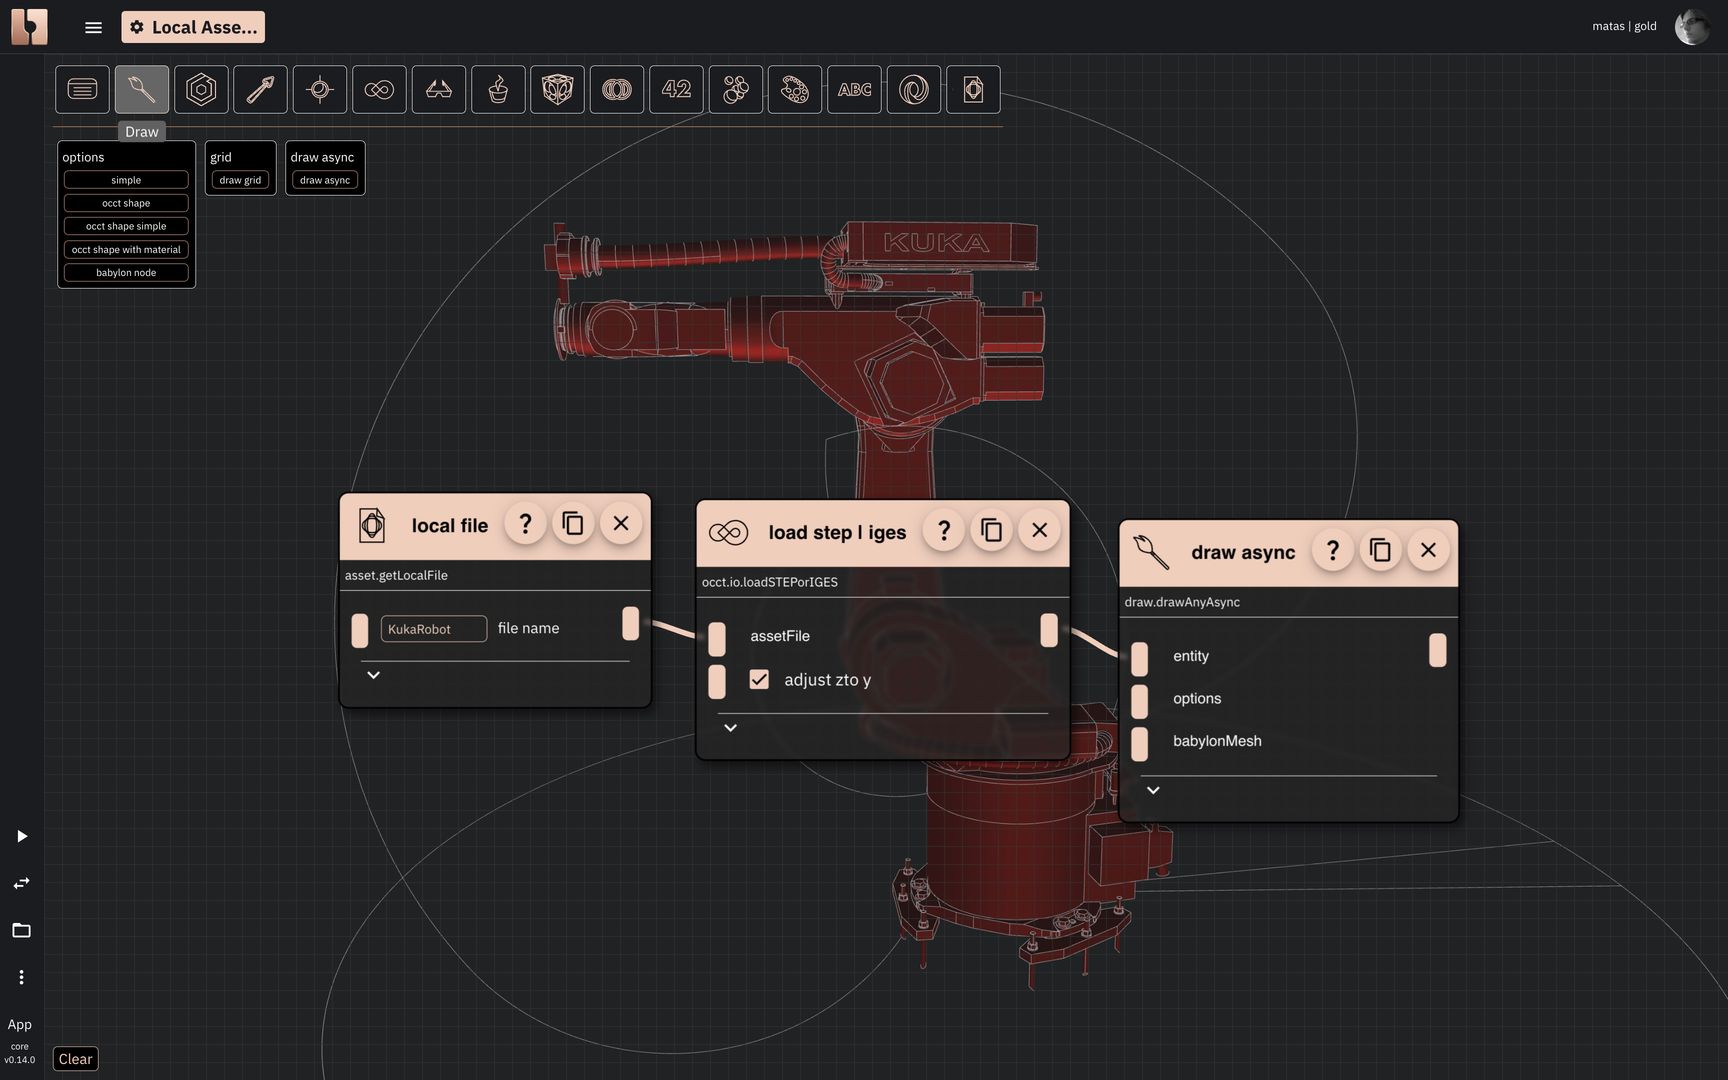Image resolution: width=1728 pixels, height=1080 pixels.
Task: Click the draw.drawAnyAsync label
Action: (x=1182, y=602)
